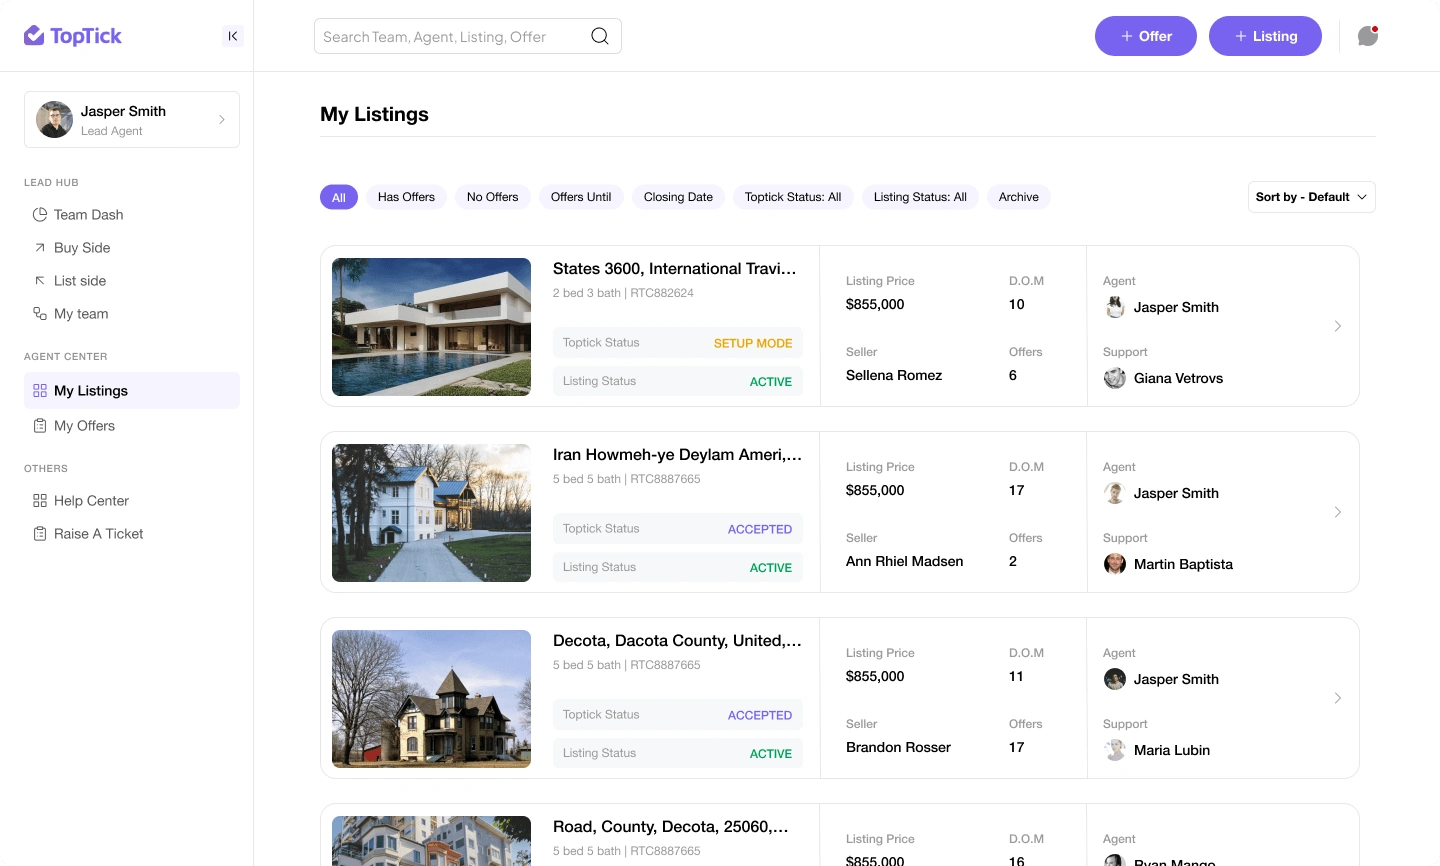Click the + Offer button
1440x866 pixels.
click(1146, 36)
